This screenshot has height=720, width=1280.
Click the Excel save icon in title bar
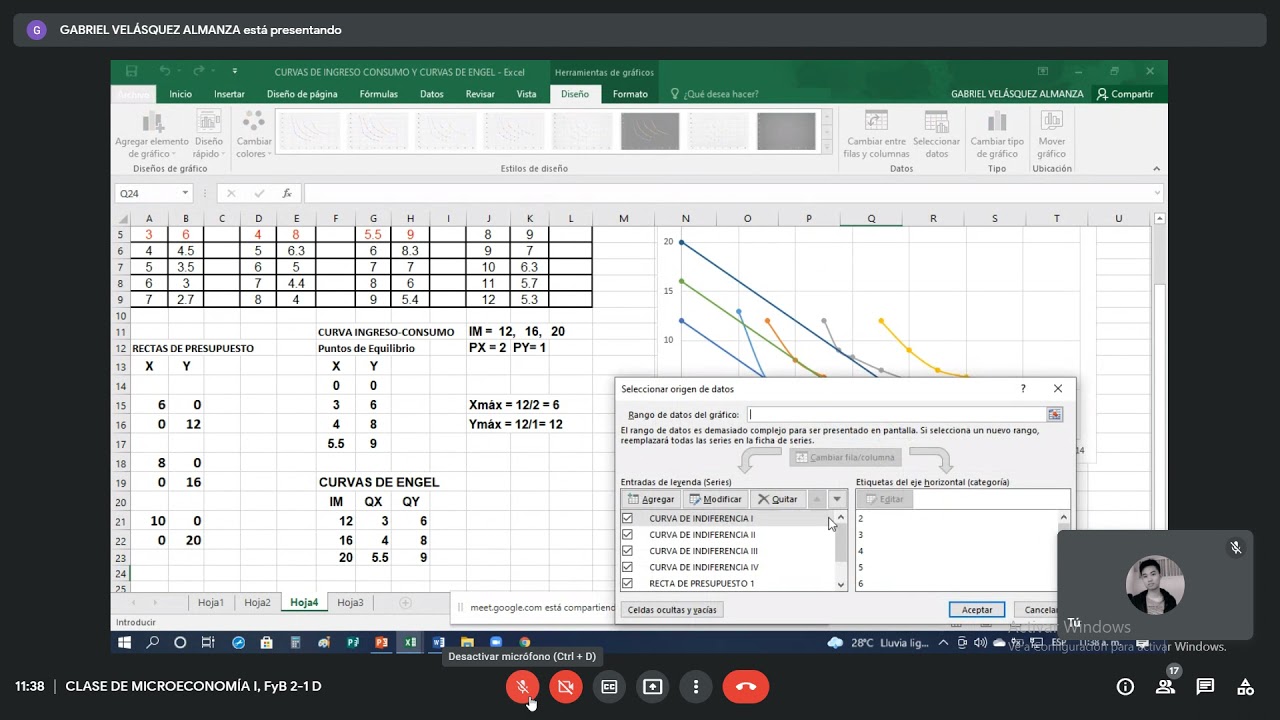point(131,71)
